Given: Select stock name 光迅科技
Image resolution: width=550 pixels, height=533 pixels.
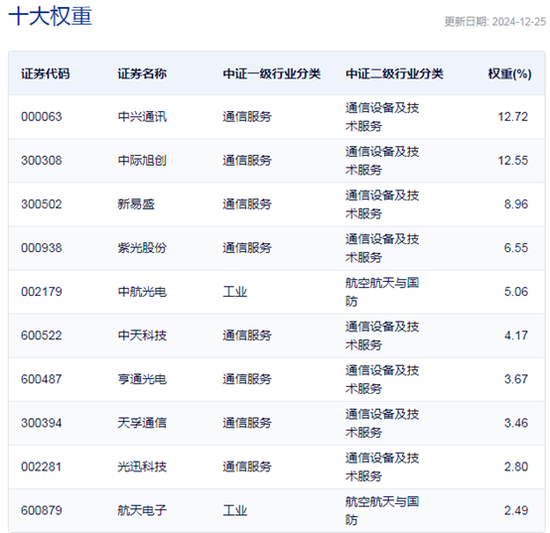Looking at the screenshot, I should [142, 467].
